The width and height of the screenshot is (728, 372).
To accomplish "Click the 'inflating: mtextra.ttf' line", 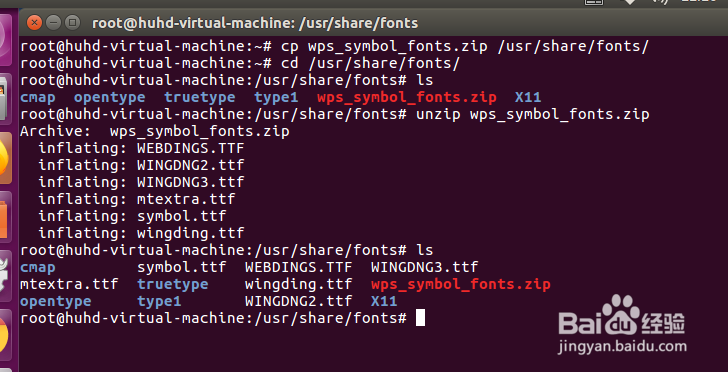I will [136, 199].
